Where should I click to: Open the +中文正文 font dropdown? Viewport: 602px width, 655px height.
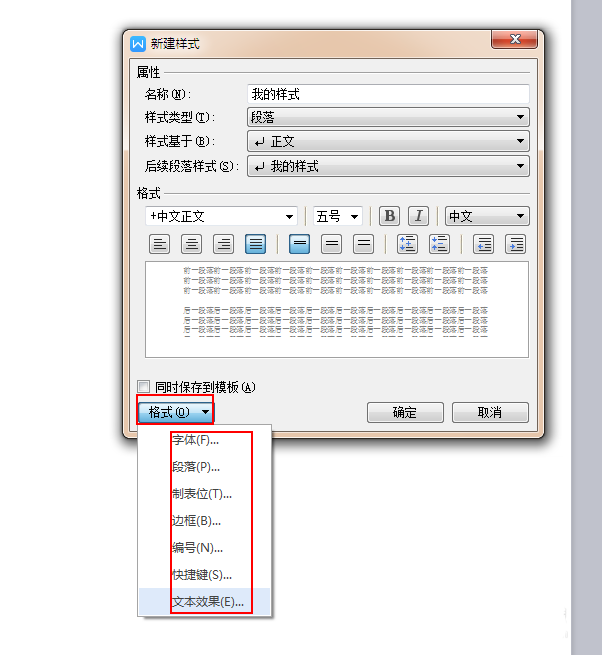(221, 216)
